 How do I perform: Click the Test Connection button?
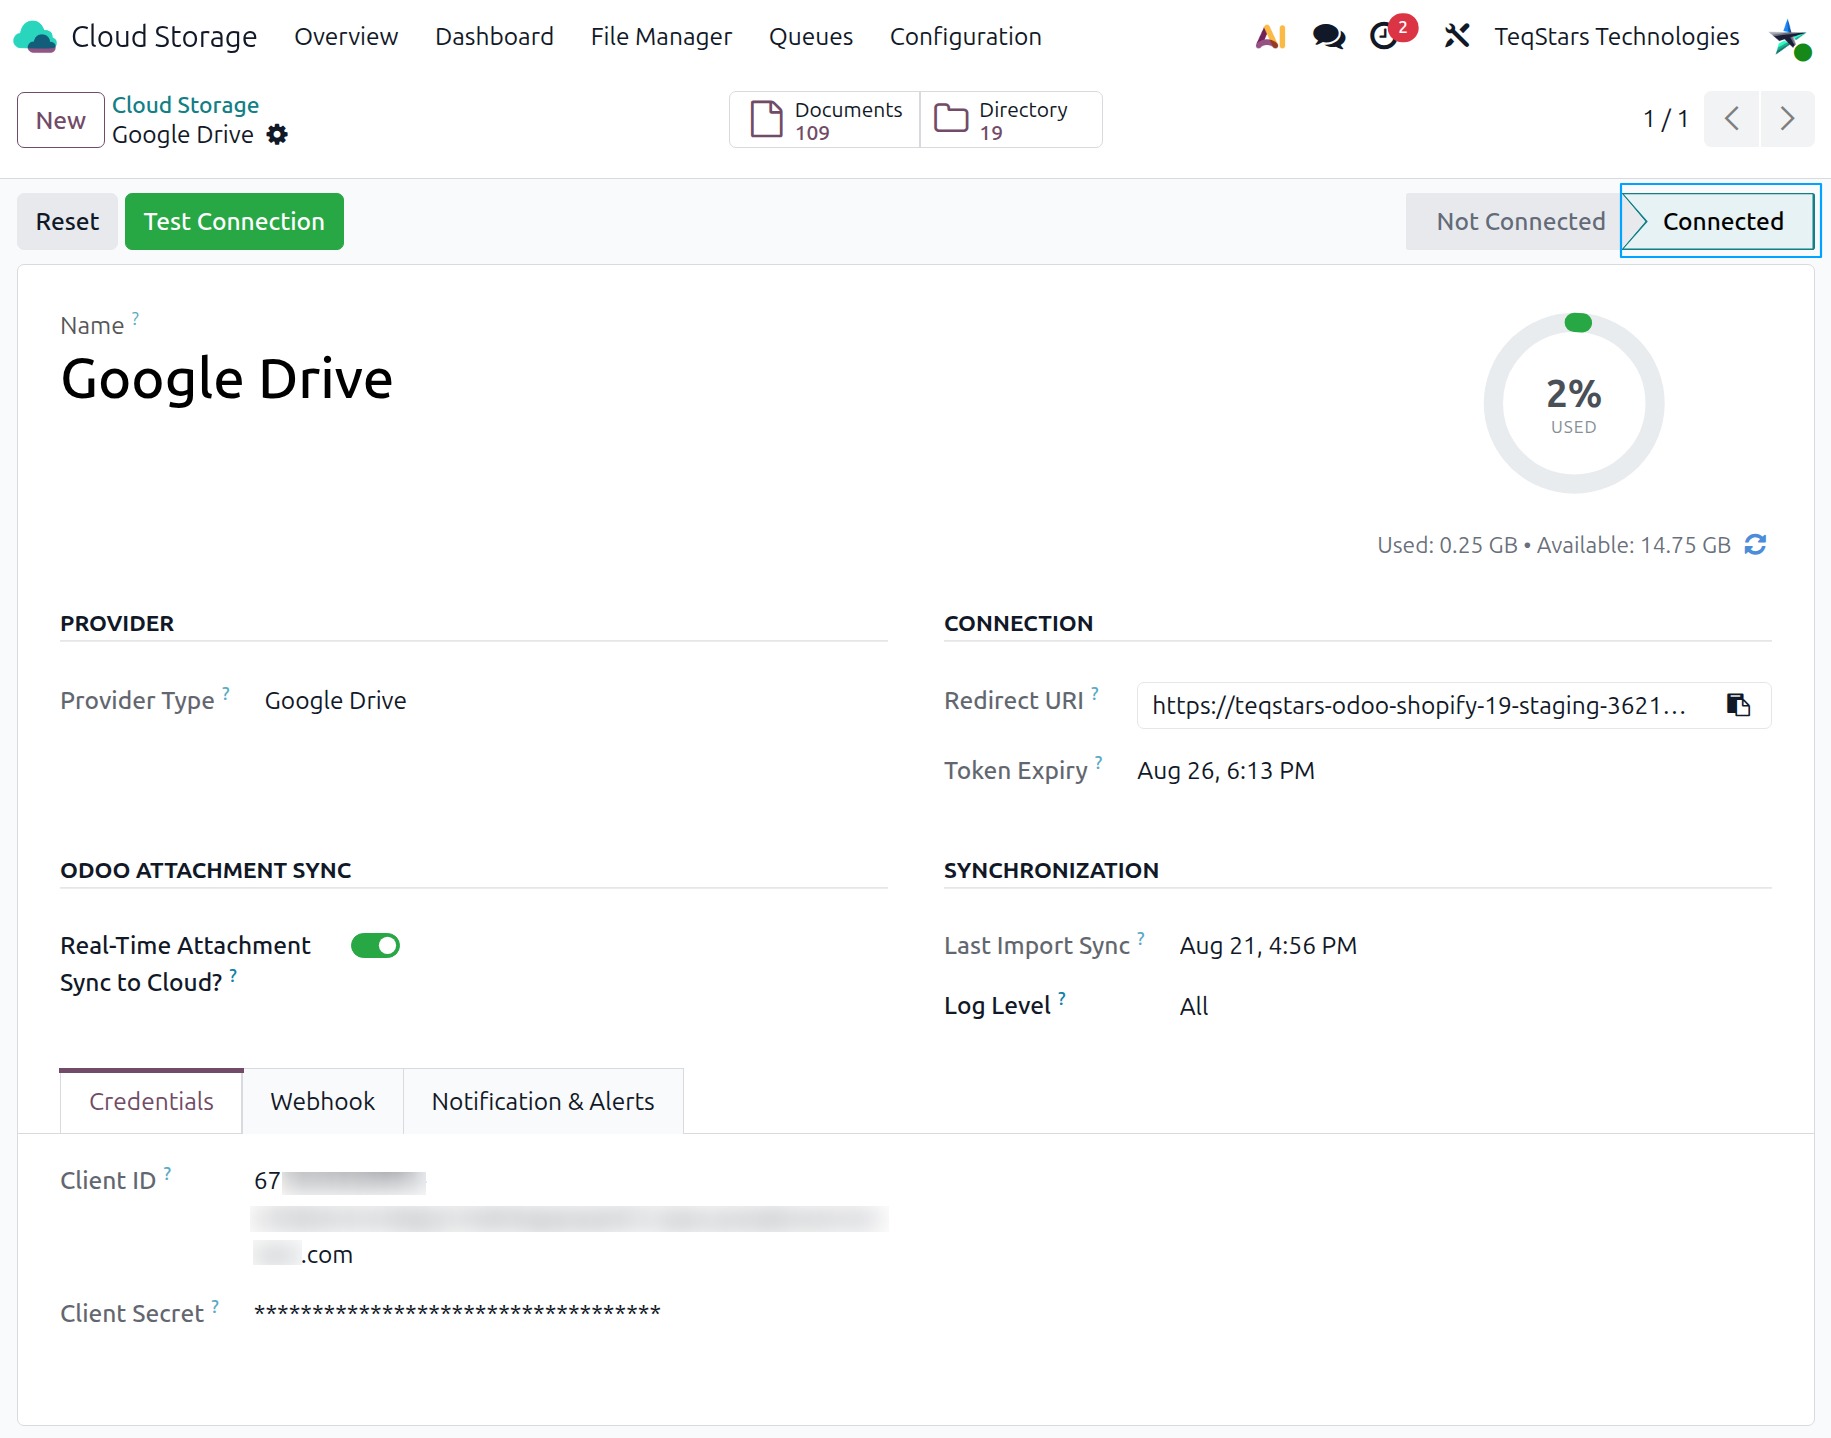tap(234, 222)
